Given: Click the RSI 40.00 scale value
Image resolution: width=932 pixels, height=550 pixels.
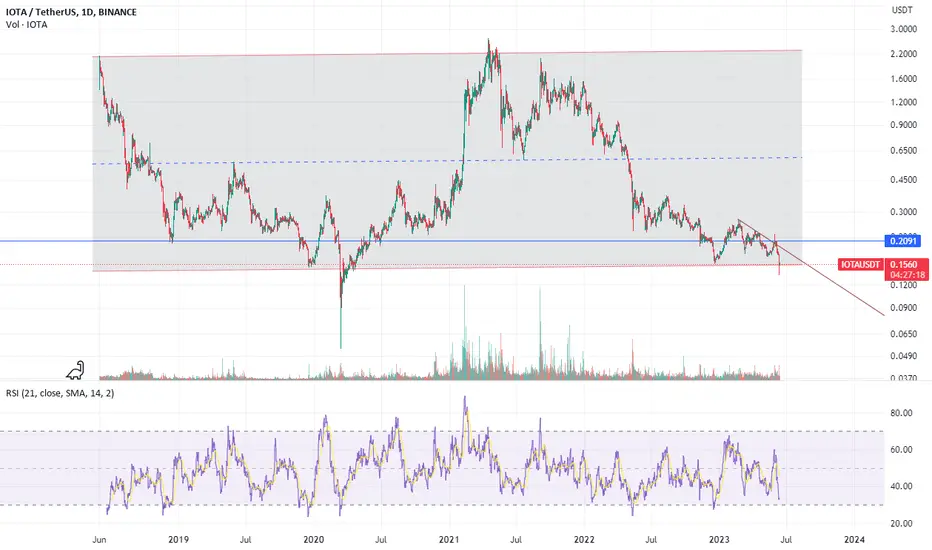Looking at the screenshot, I should (x=902, y=486).
